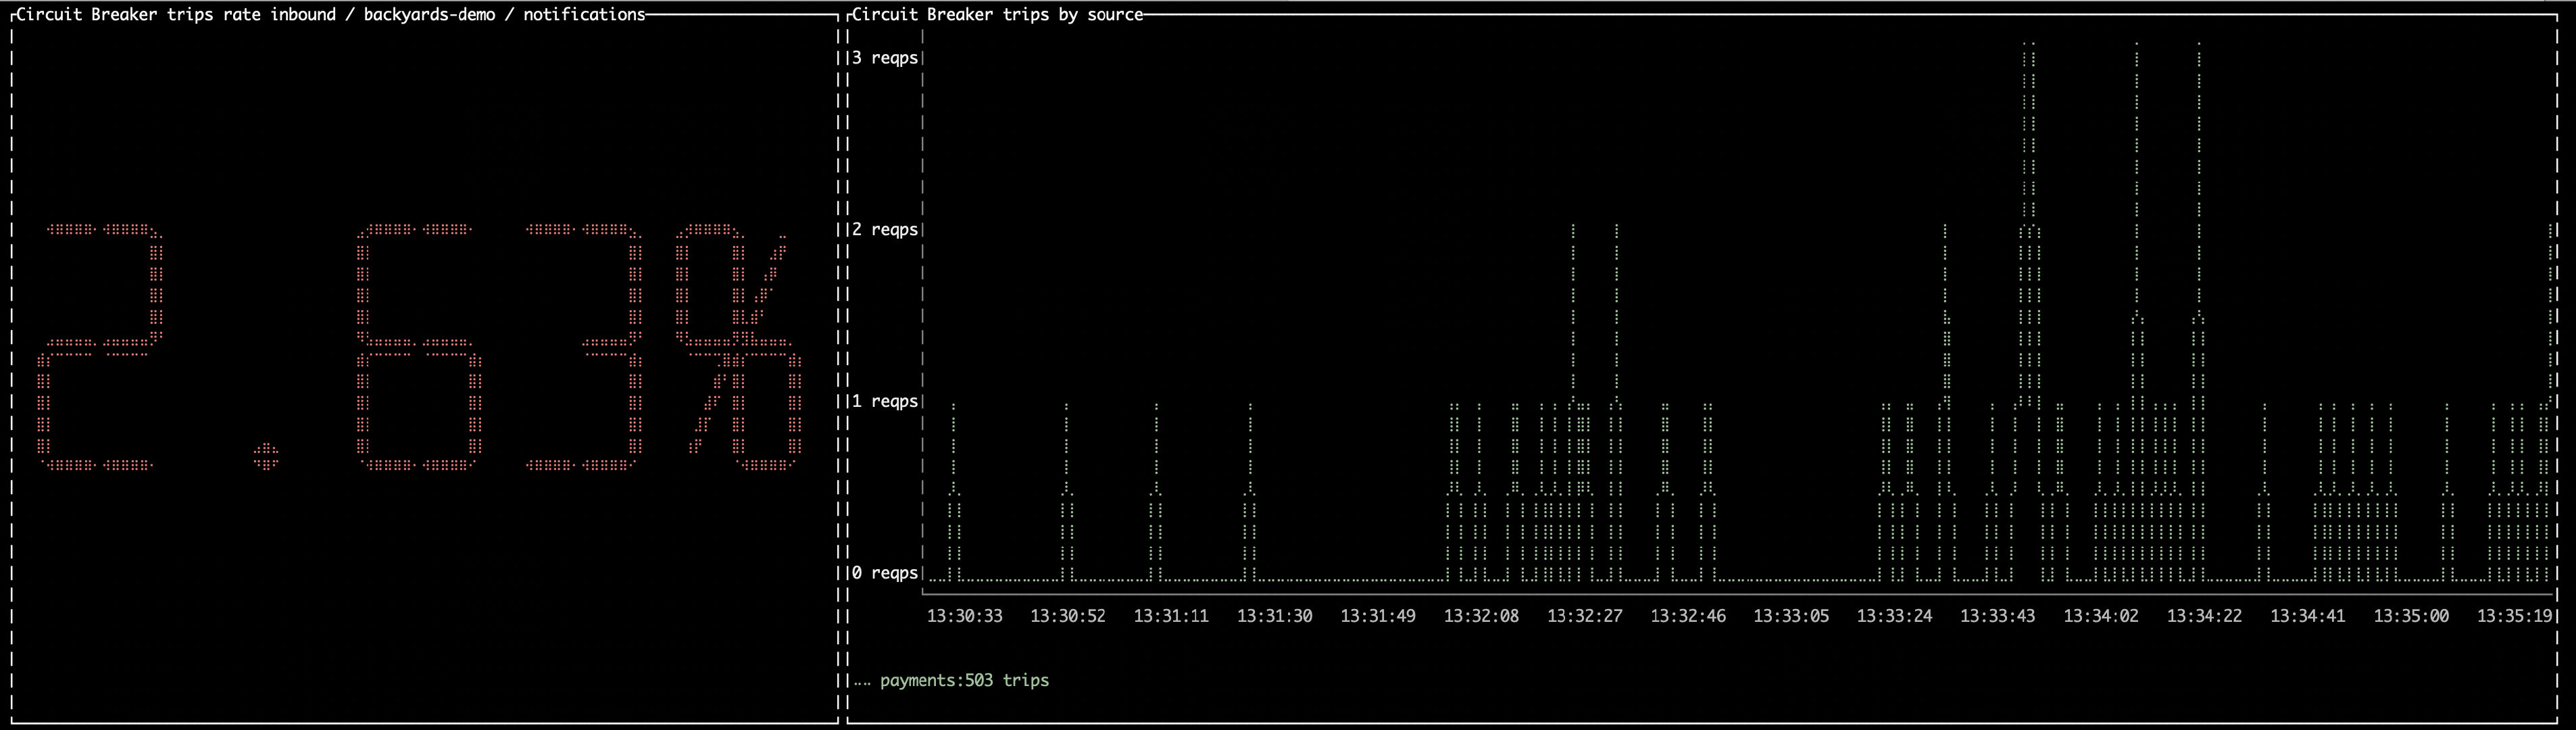Click the 13:32:08 time axis label
Screen dimensions: 2576x730
1481,616
